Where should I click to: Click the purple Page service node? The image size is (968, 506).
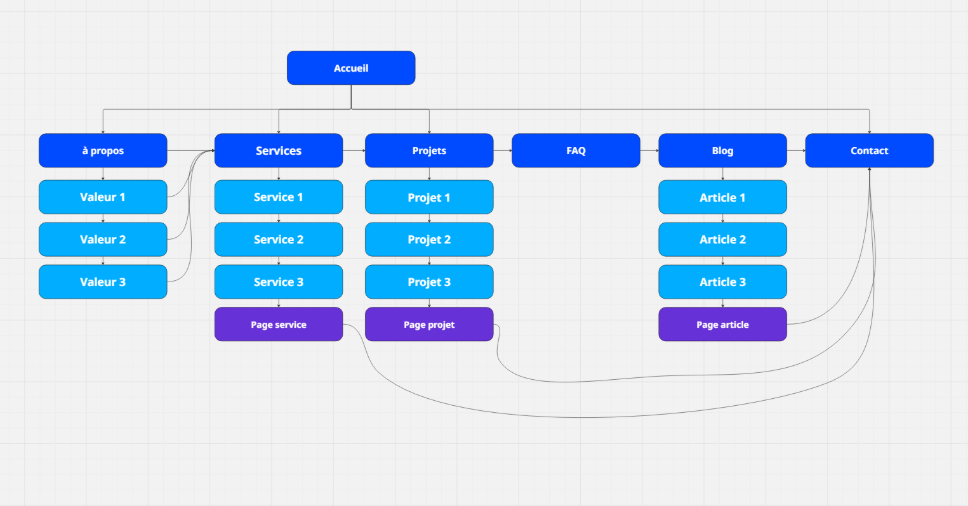tap(278, 325)
